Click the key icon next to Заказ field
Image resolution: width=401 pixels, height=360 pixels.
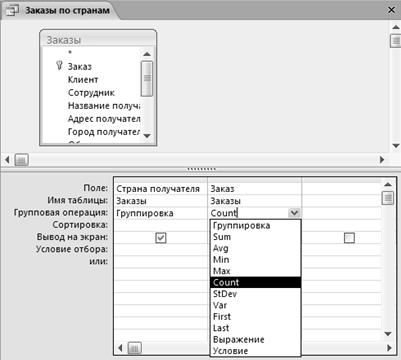pyautogui.click(x=59, y=65)
